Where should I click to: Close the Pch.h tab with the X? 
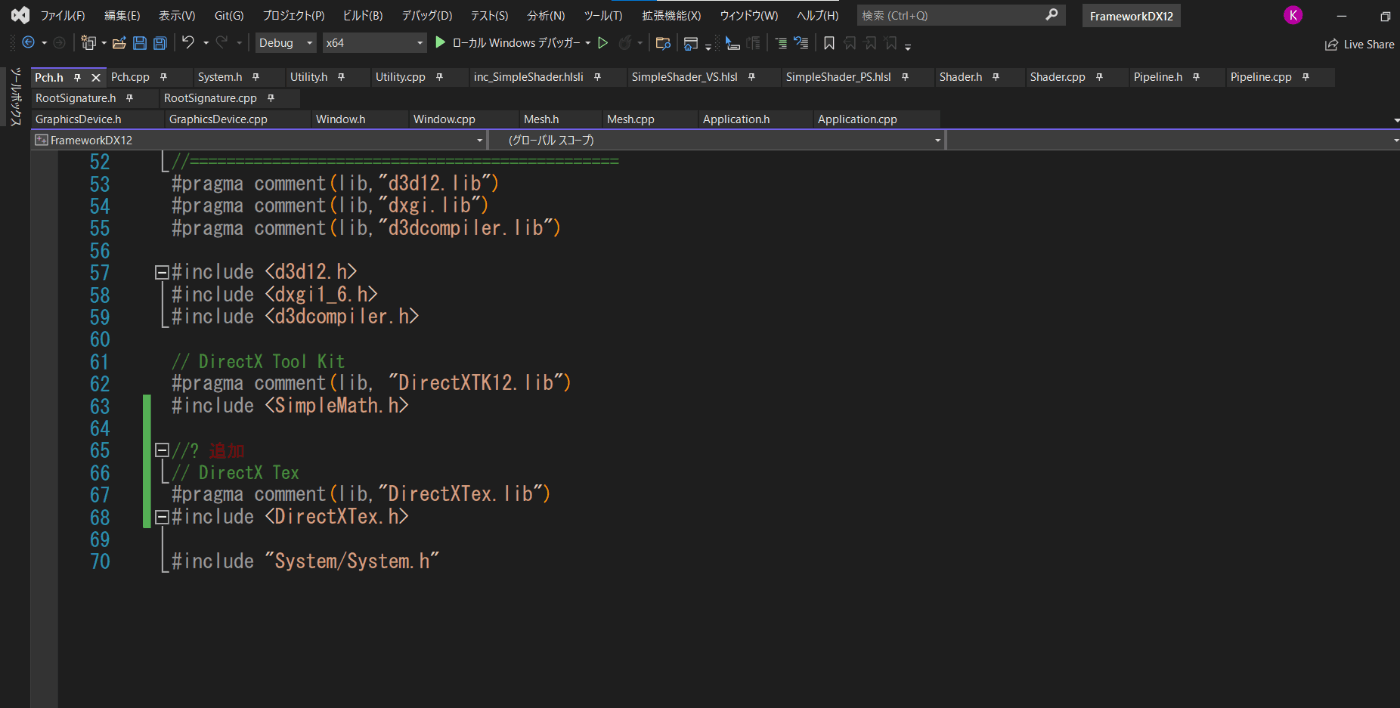96,77
